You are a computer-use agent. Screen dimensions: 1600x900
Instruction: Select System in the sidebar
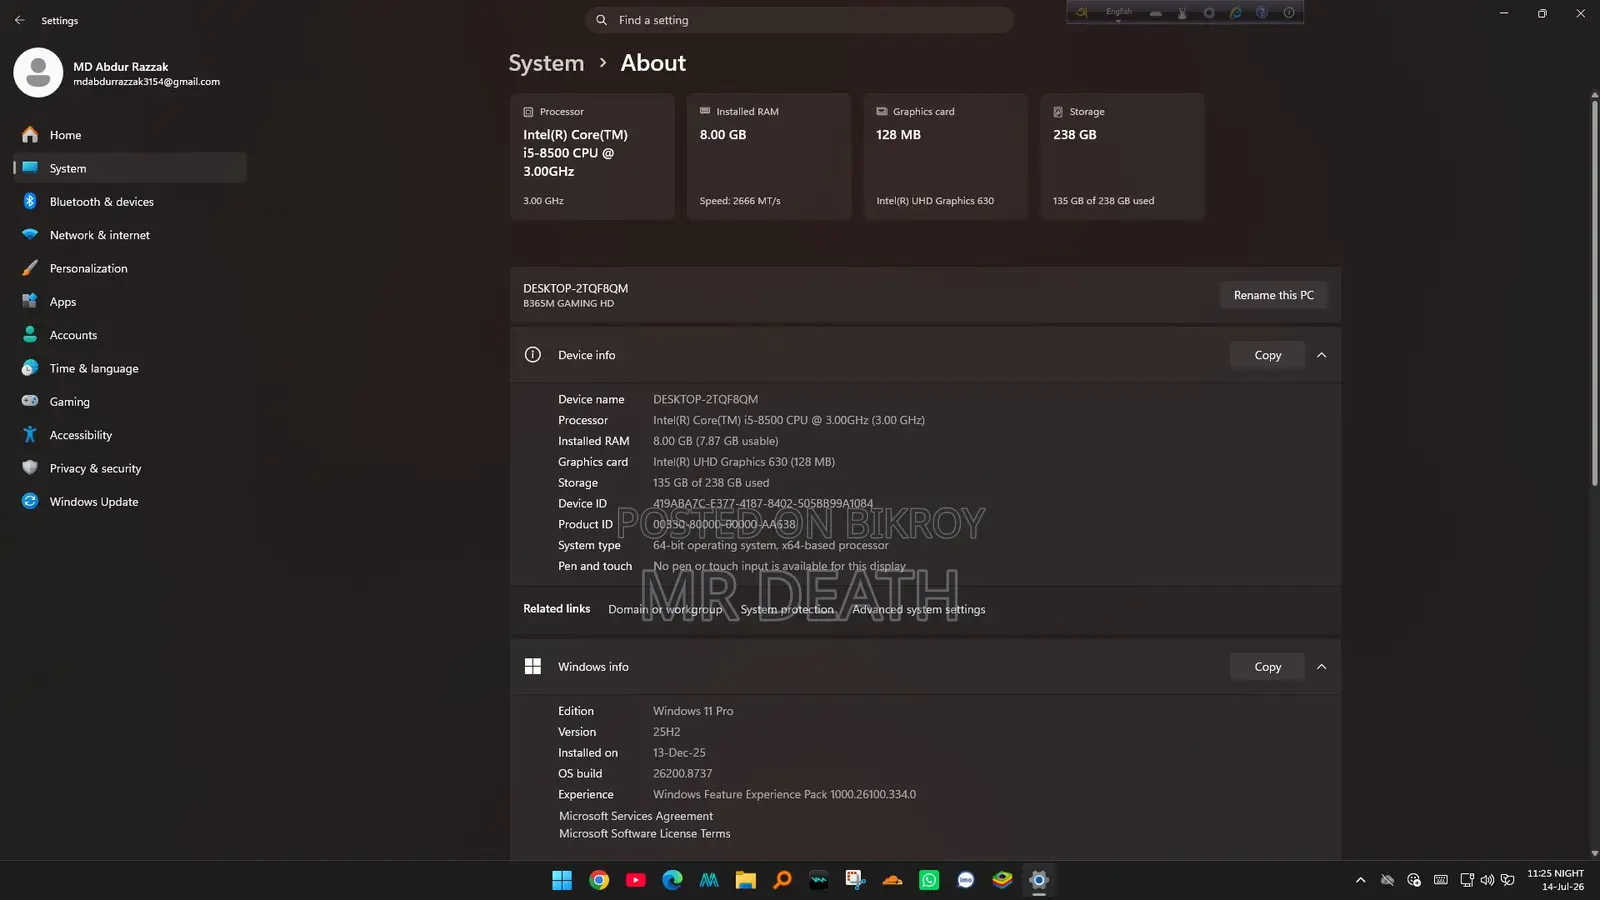pos(130,168)
